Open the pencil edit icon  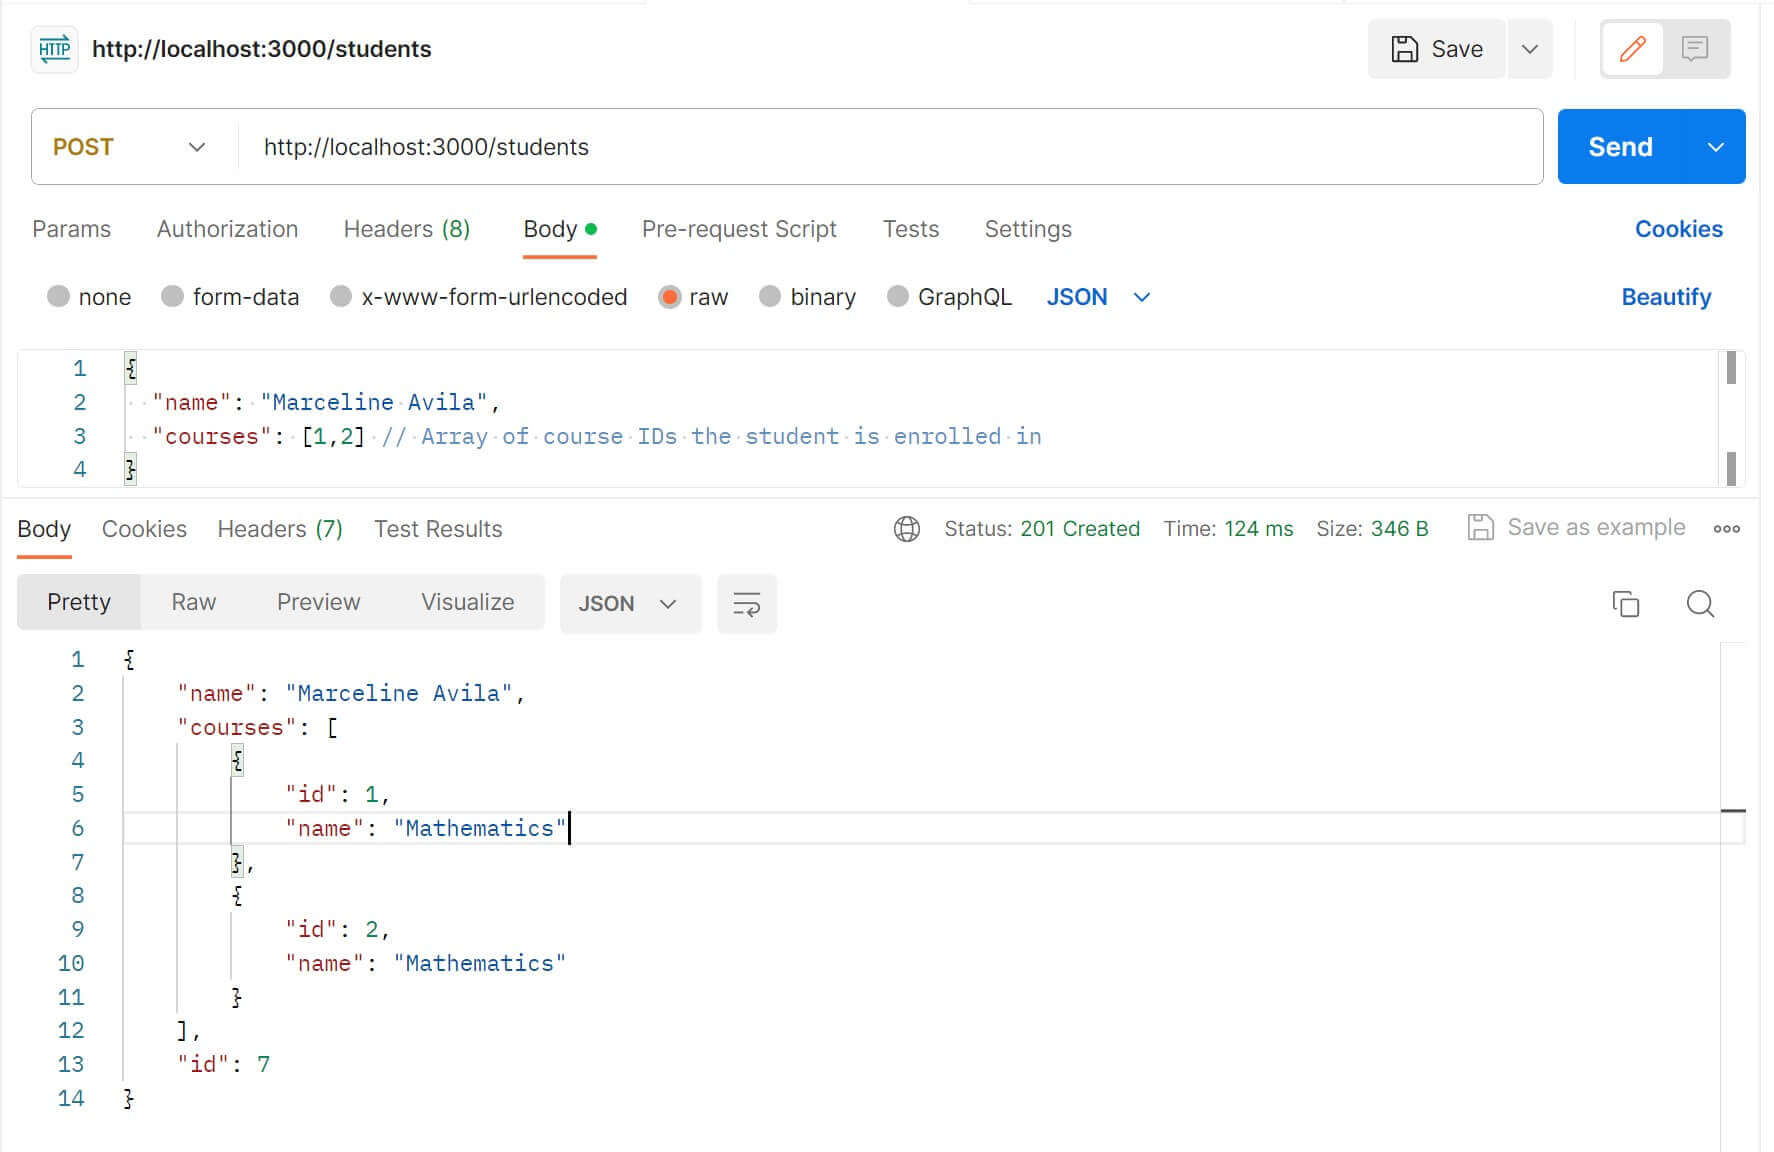pyautogui.click(x=1632, y=49)
